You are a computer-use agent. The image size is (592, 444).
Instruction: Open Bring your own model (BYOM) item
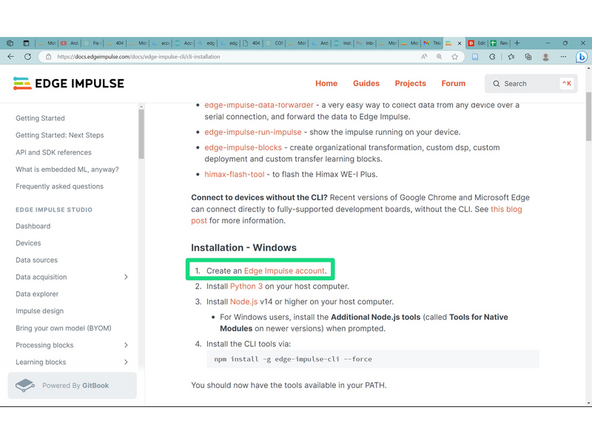coord(63,328)
